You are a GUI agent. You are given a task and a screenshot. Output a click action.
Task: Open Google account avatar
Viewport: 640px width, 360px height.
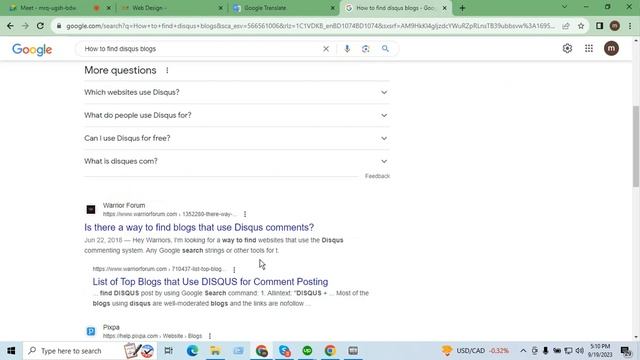point(611,49)
